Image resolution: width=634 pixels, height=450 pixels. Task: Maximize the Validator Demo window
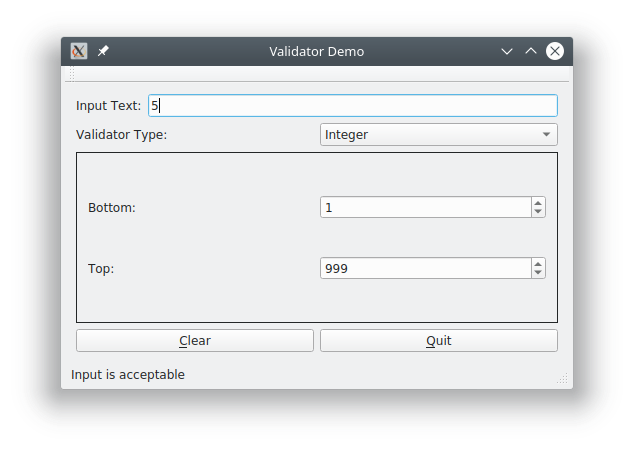pyautogui.click(x=531, y=51)
